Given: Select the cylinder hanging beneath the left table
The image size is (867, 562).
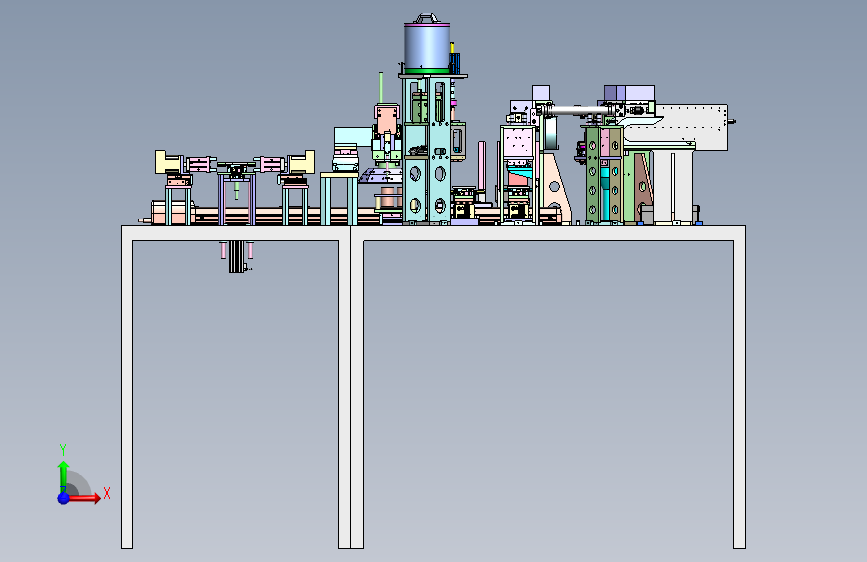Looking at the screenshot, I should pos(237,257).
